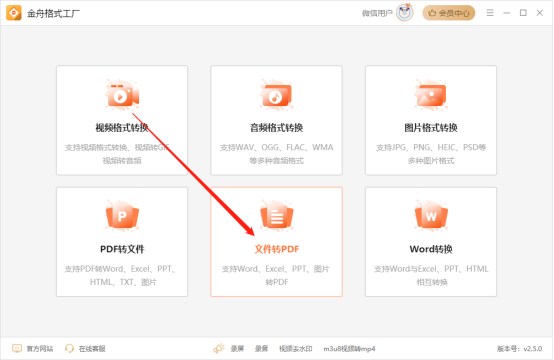Click the video camera conversion icon
Screen dimensions: 554x360
pyautogui.click(x=122, y=95)
